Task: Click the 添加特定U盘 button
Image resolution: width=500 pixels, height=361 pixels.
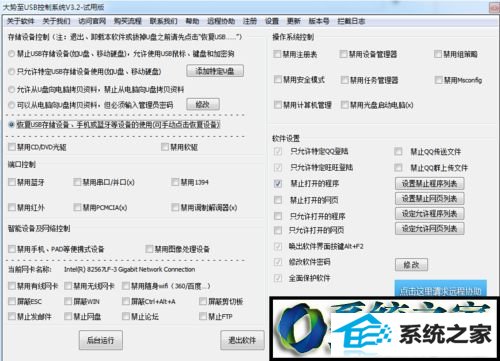Action: [215, 71]
